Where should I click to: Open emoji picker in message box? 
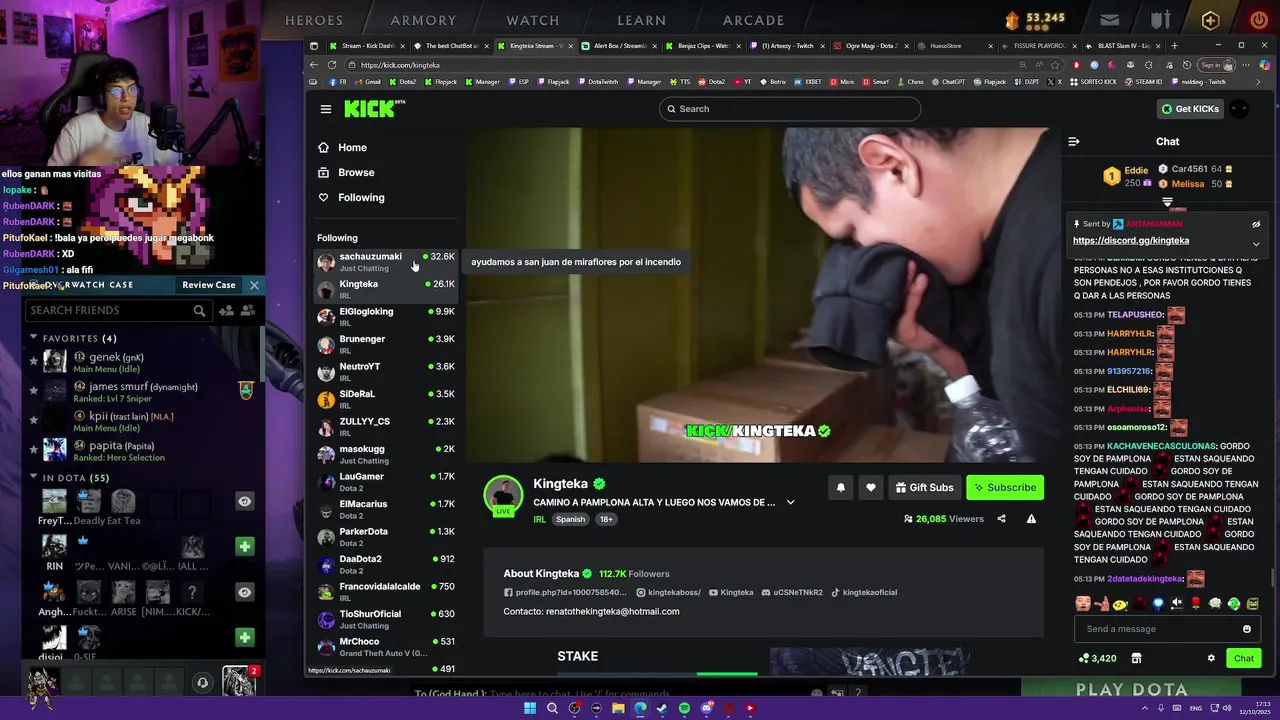pos(1247,629)
